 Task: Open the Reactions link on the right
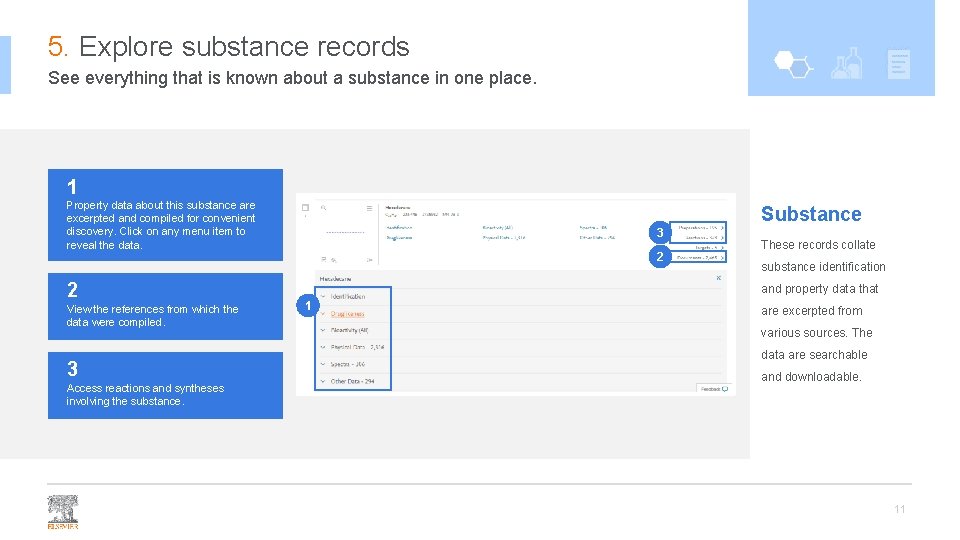pyautogui.click(x=705, y=238)
